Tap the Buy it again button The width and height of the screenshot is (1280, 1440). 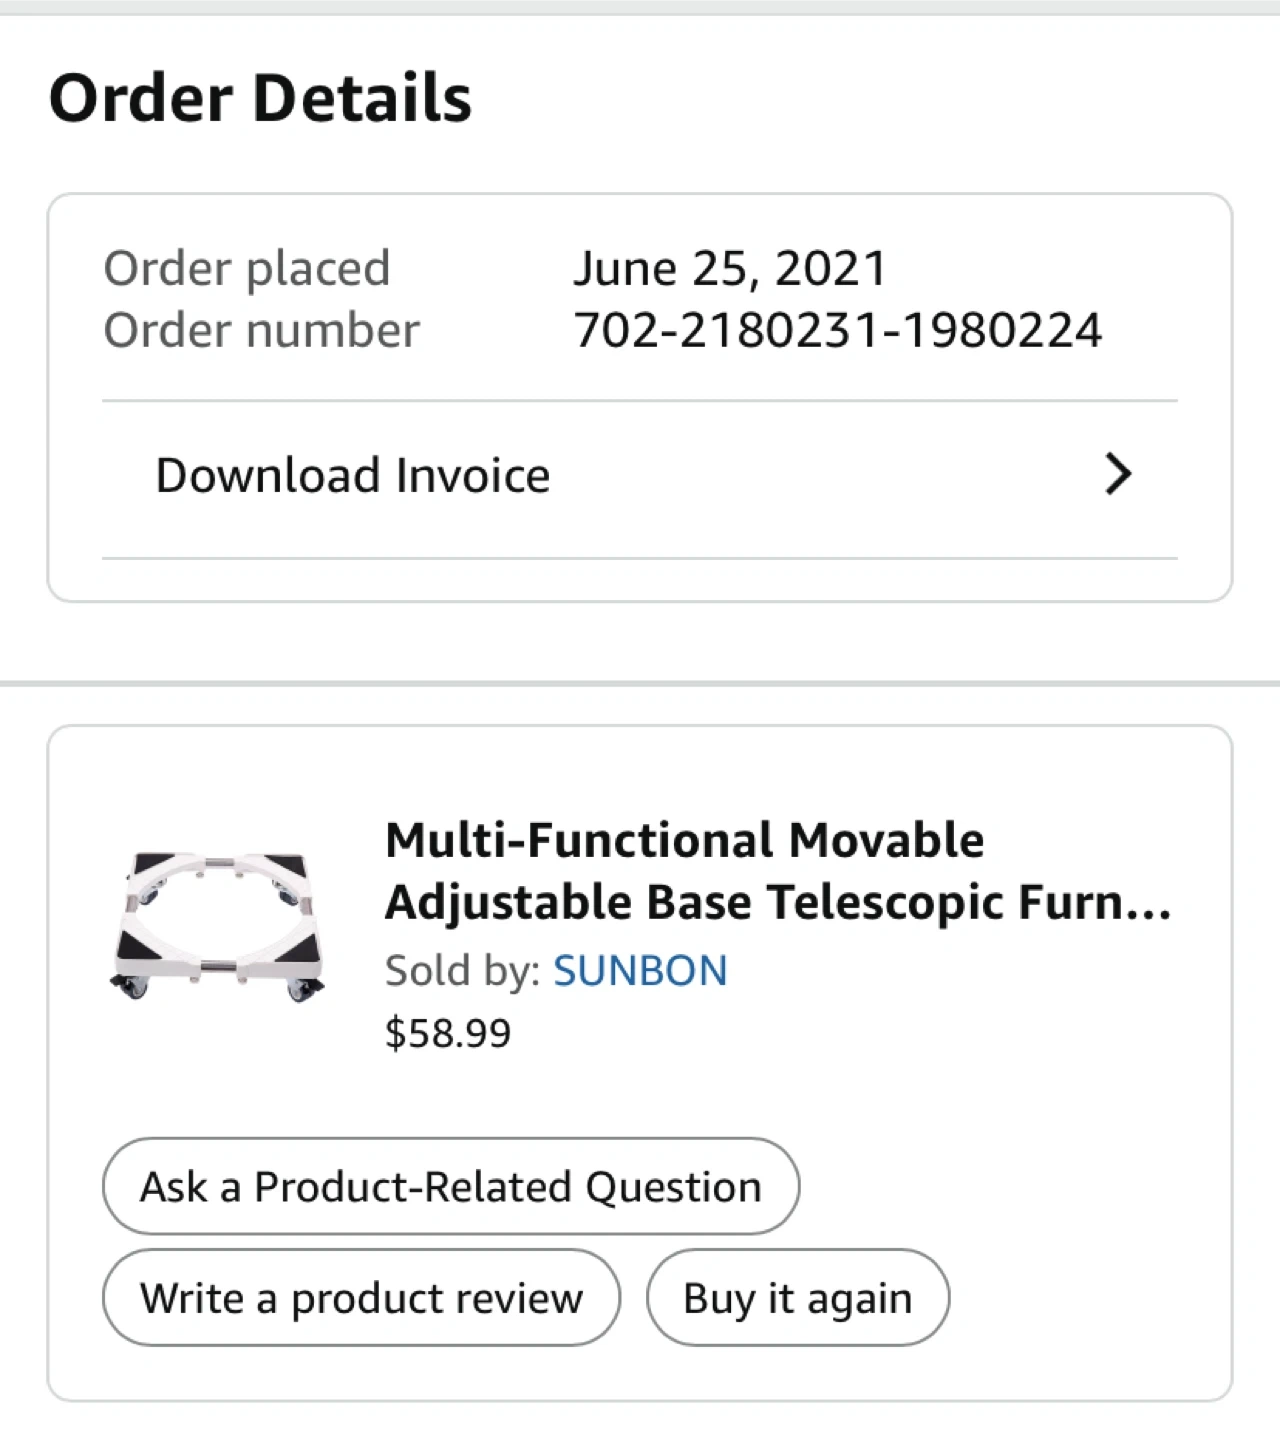[x=797, y=1298]
